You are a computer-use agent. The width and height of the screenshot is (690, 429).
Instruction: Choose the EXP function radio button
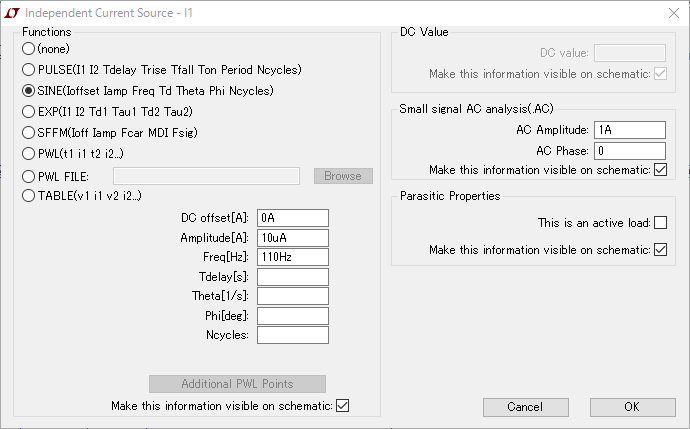29,111
